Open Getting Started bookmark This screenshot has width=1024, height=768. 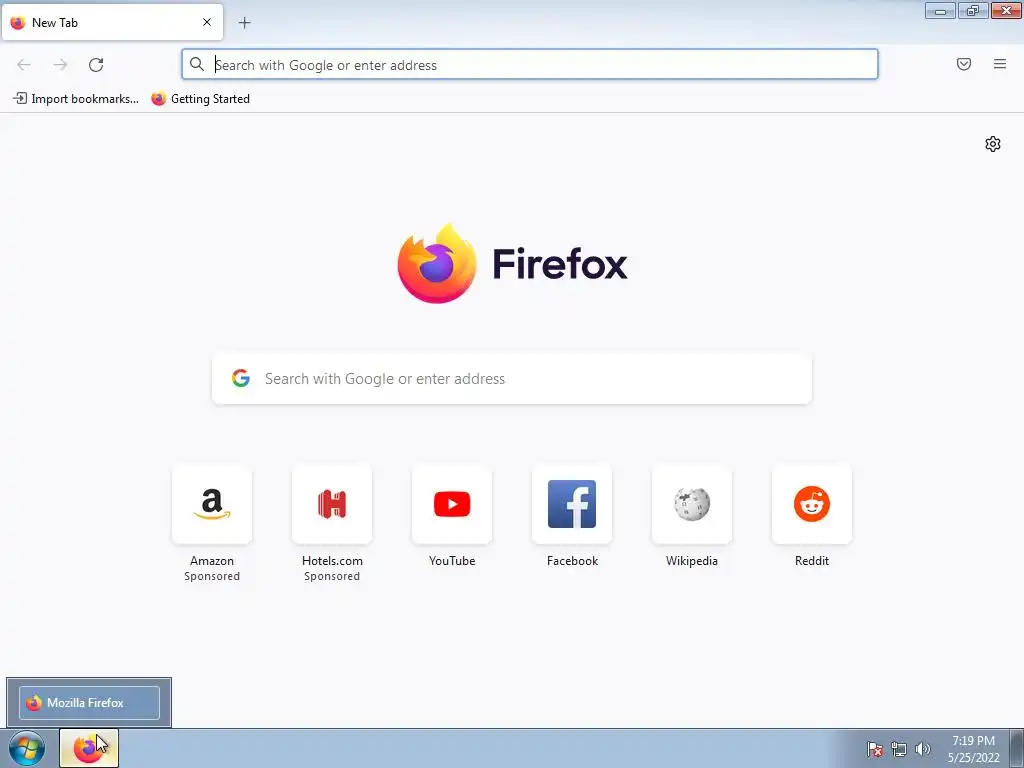(200, 99)
